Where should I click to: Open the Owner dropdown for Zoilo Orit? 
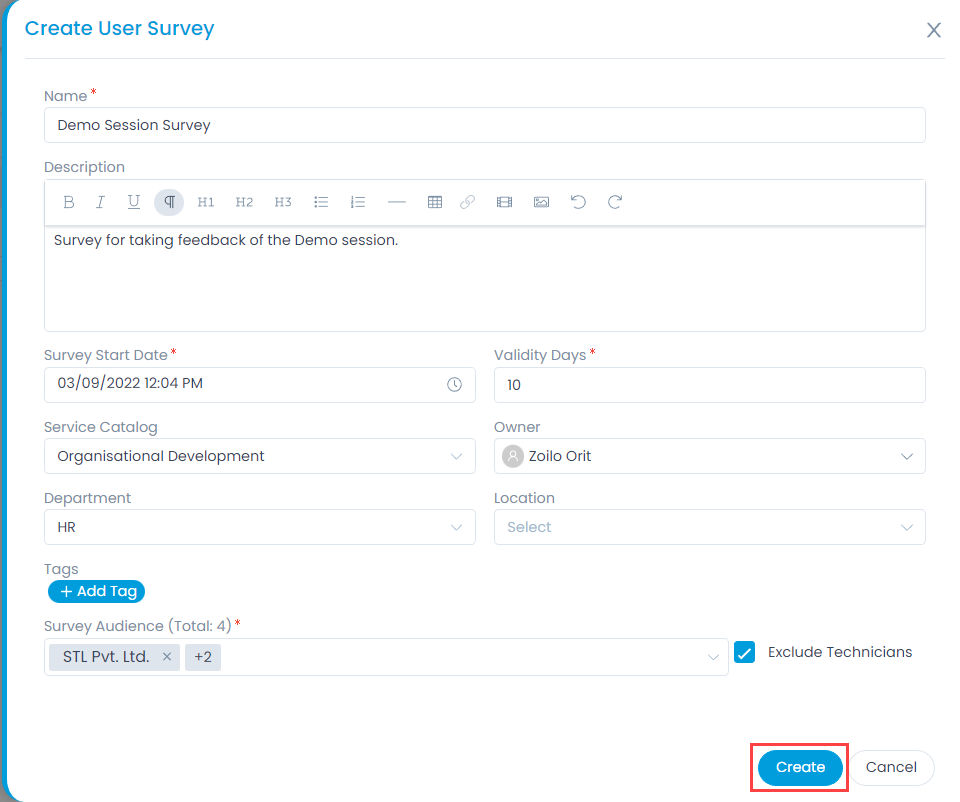[x=906, y=456]
